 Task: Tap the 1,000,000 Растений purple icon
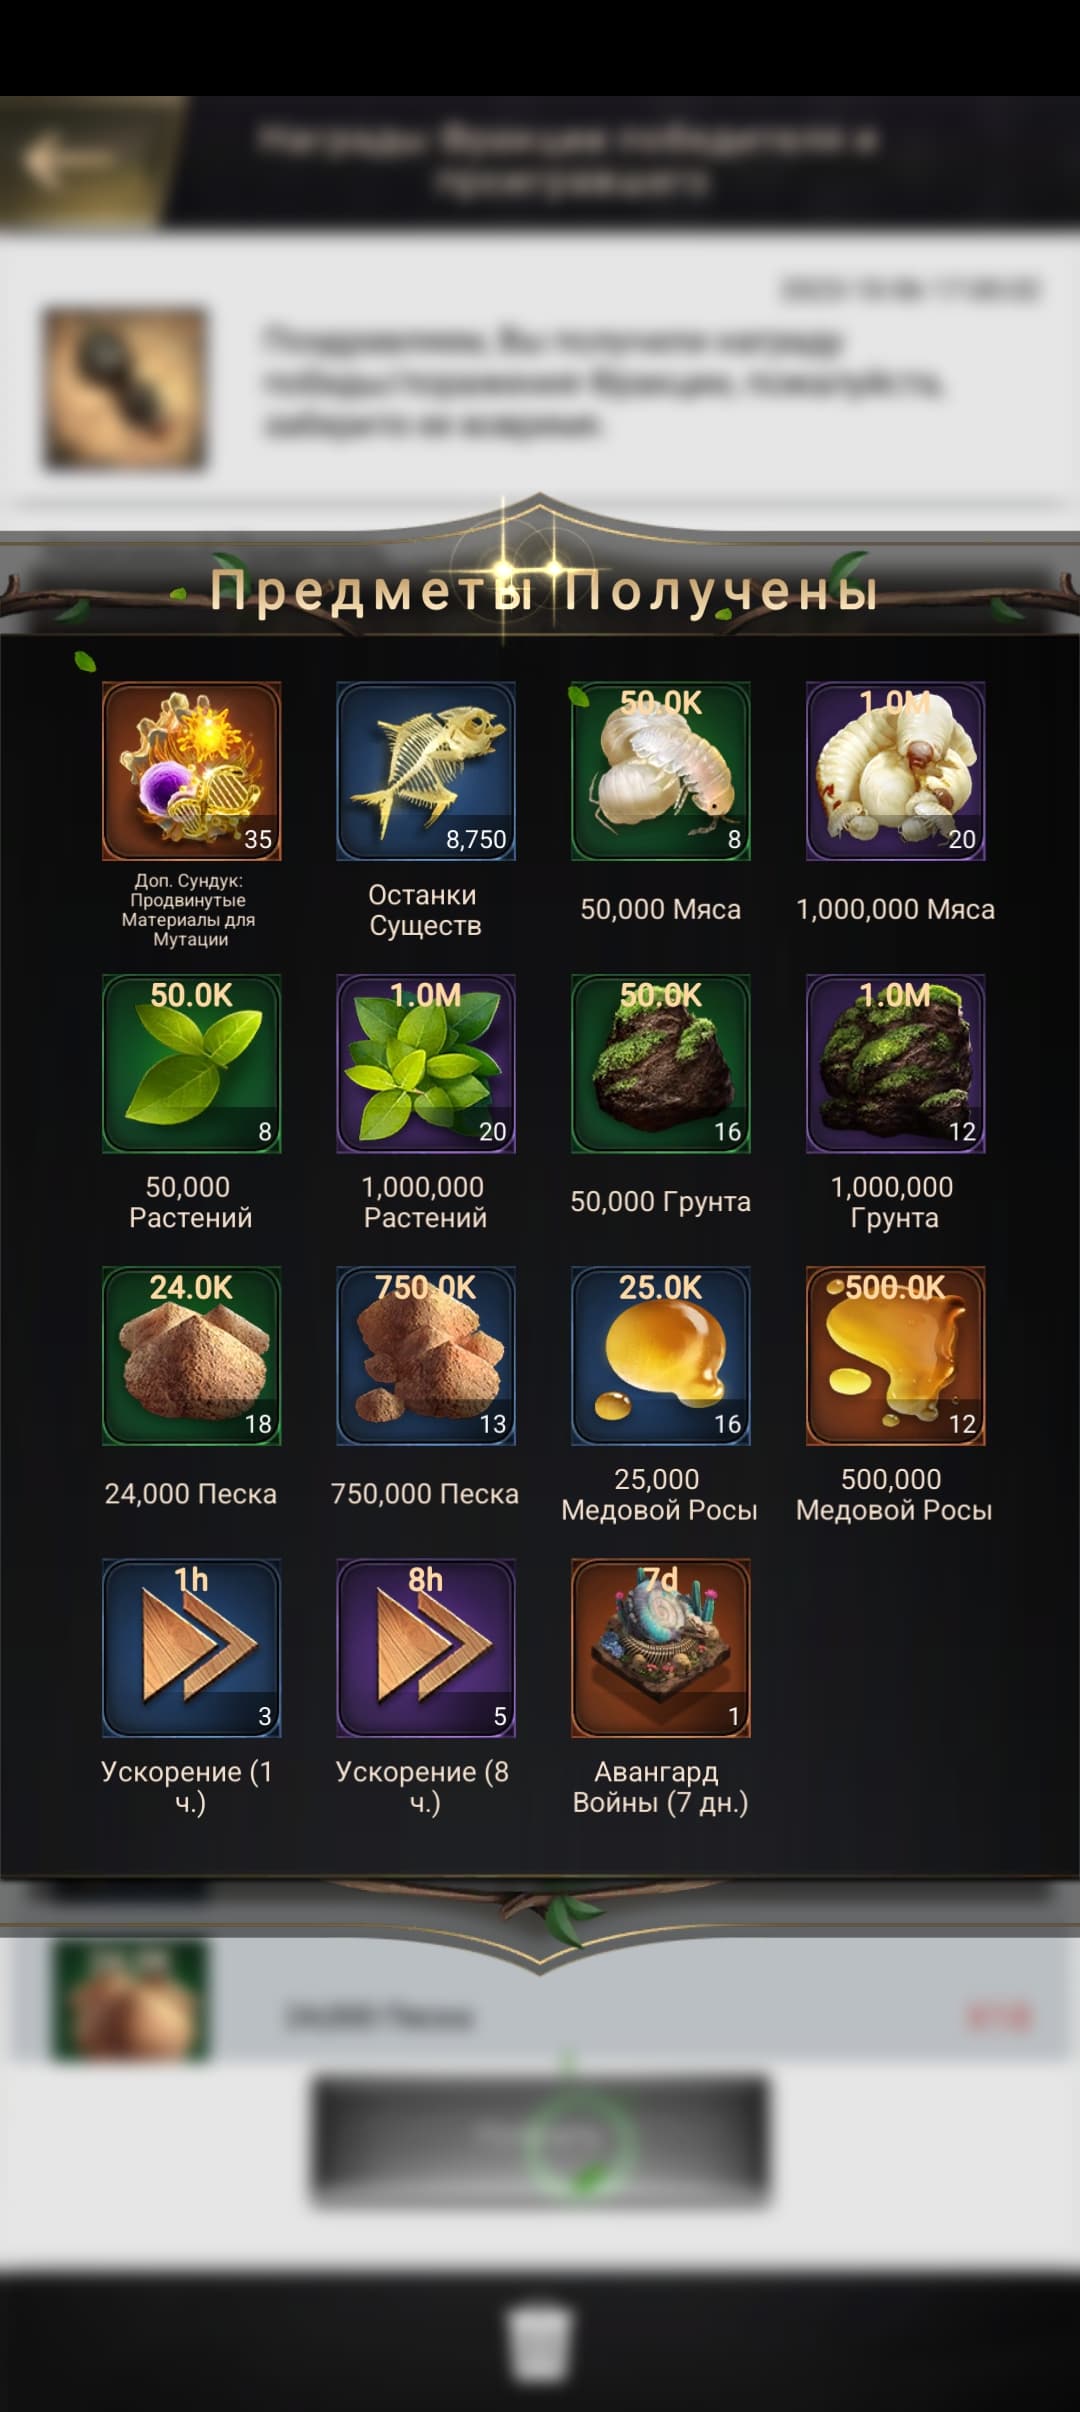(x=426, y=1063)
